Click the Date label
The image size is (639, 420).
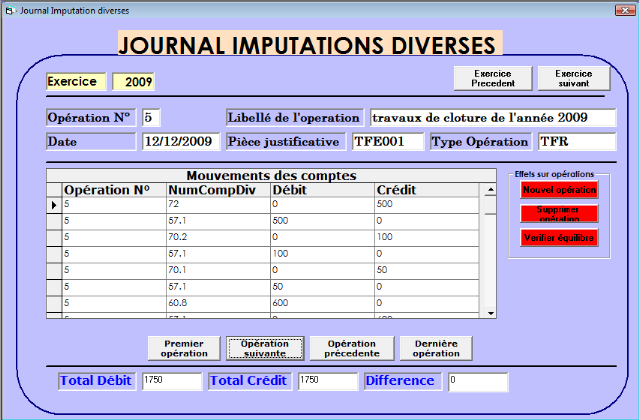pos(91,142)
